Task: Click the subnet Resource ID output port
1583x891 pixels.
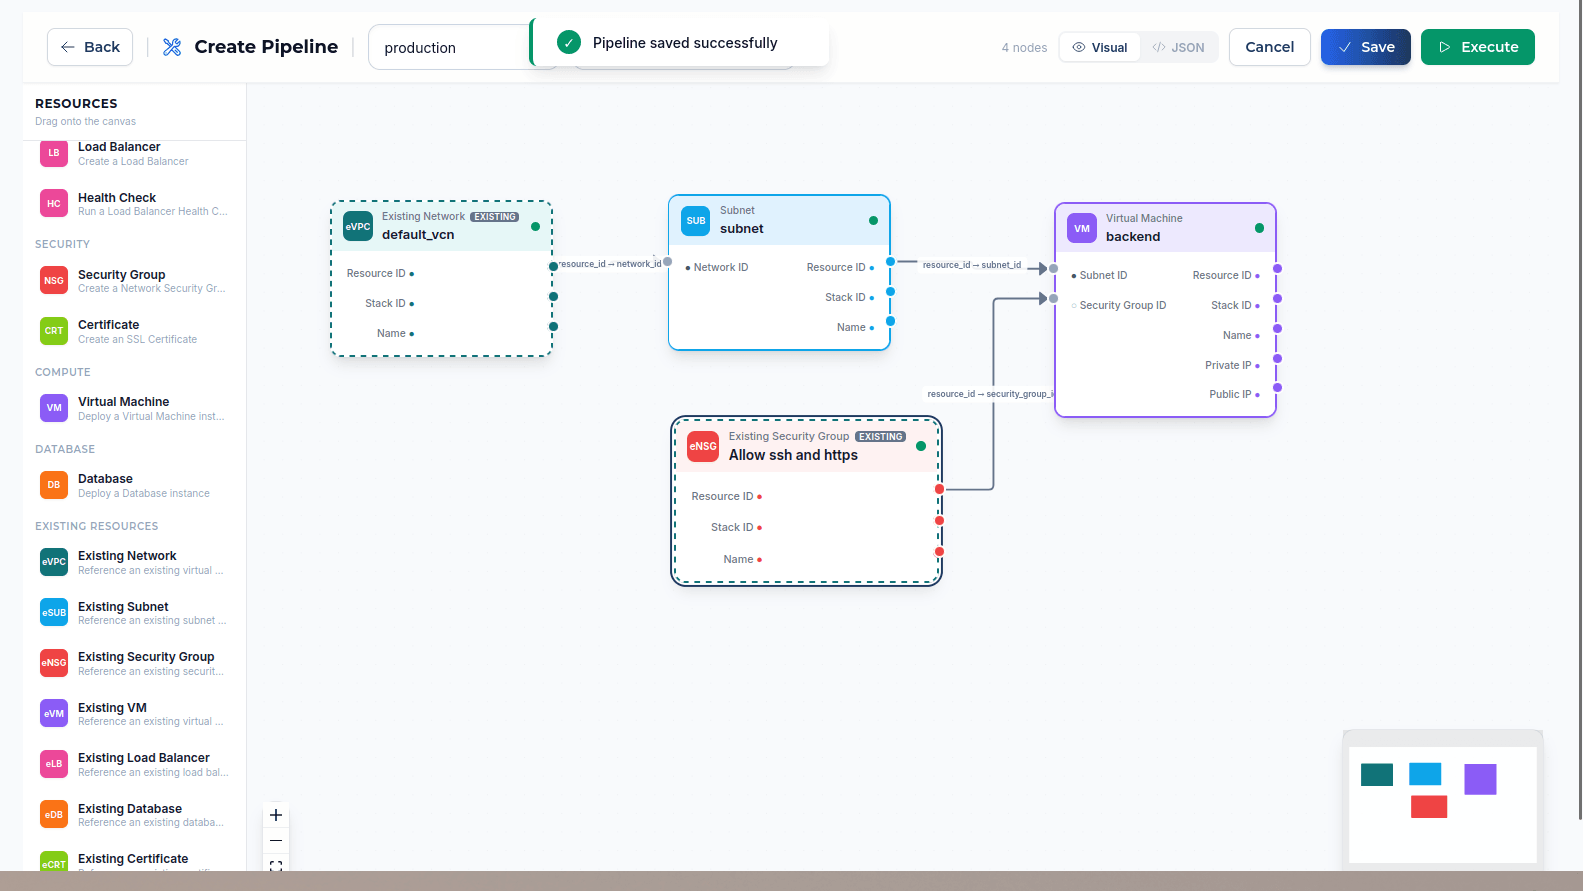Action: (890, 262)
